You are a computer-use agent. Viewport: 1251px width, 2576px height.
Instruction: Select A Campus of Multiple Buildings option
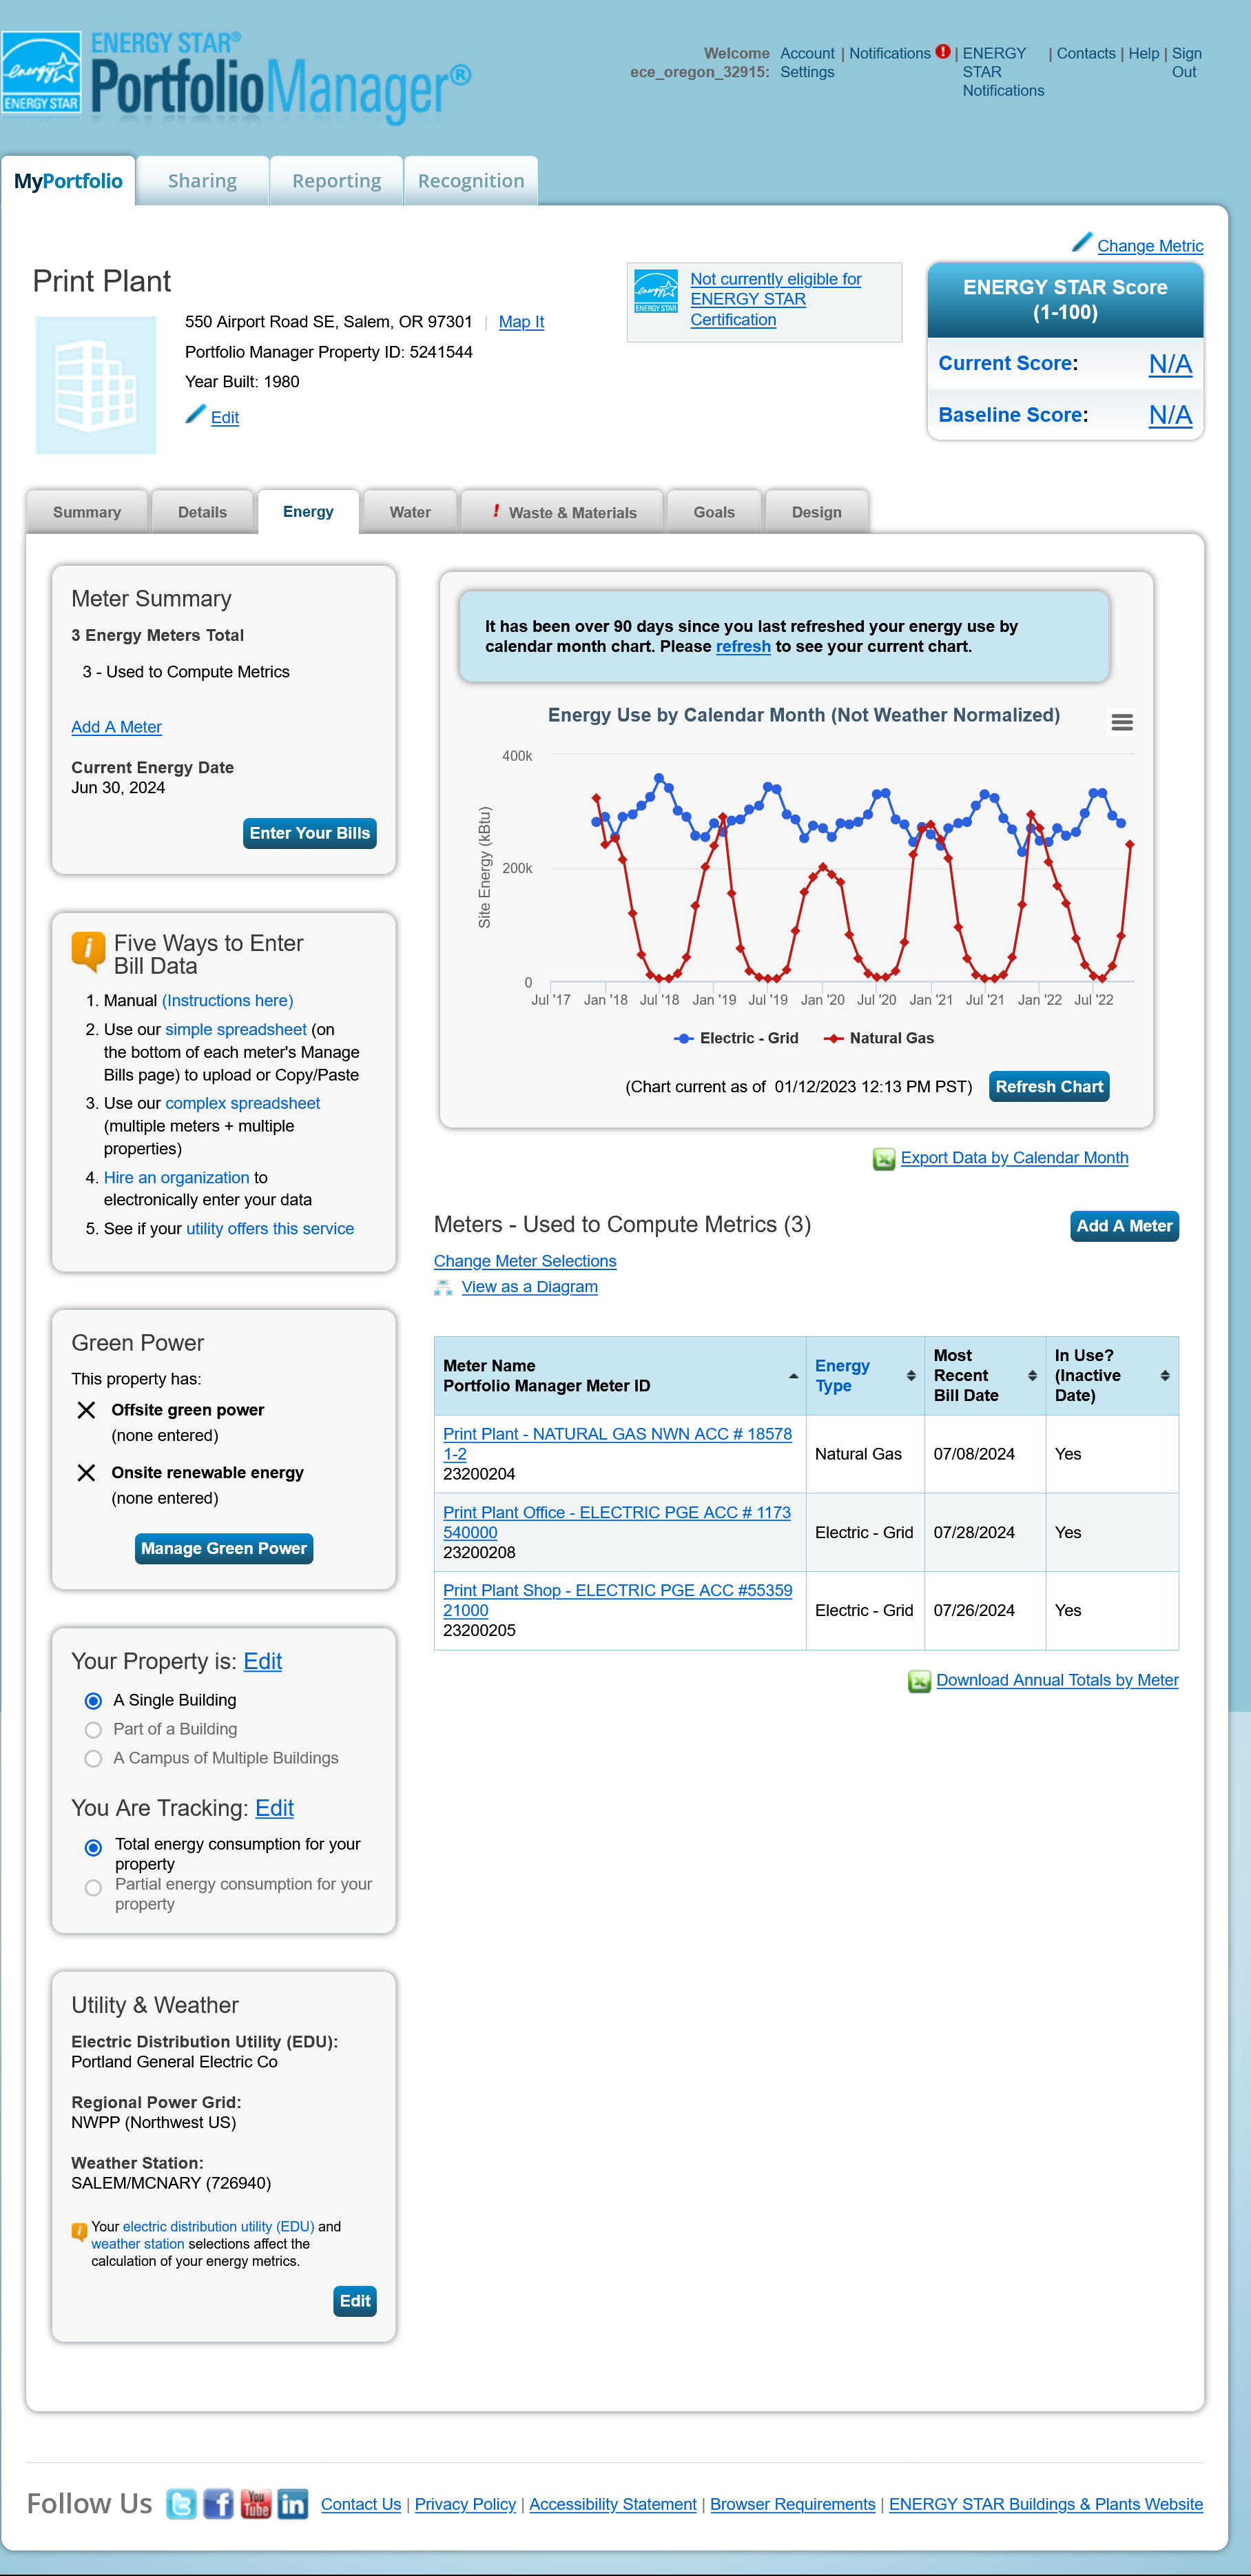[x=93, y=1759]
